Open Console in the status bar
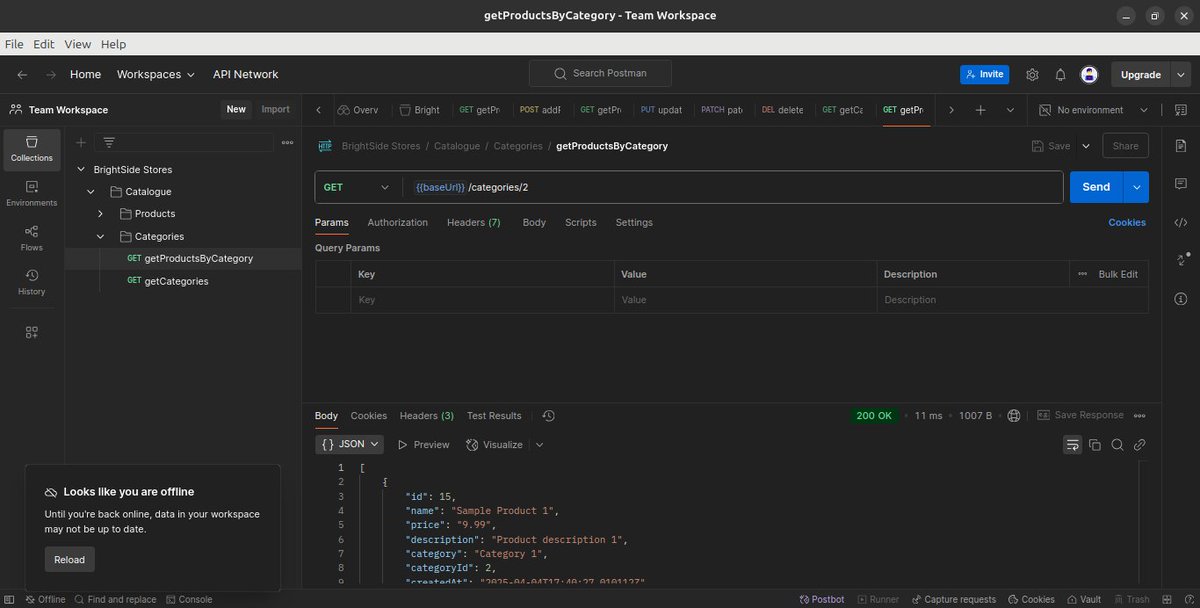1200x608 pixels. [x=188, y=600]
